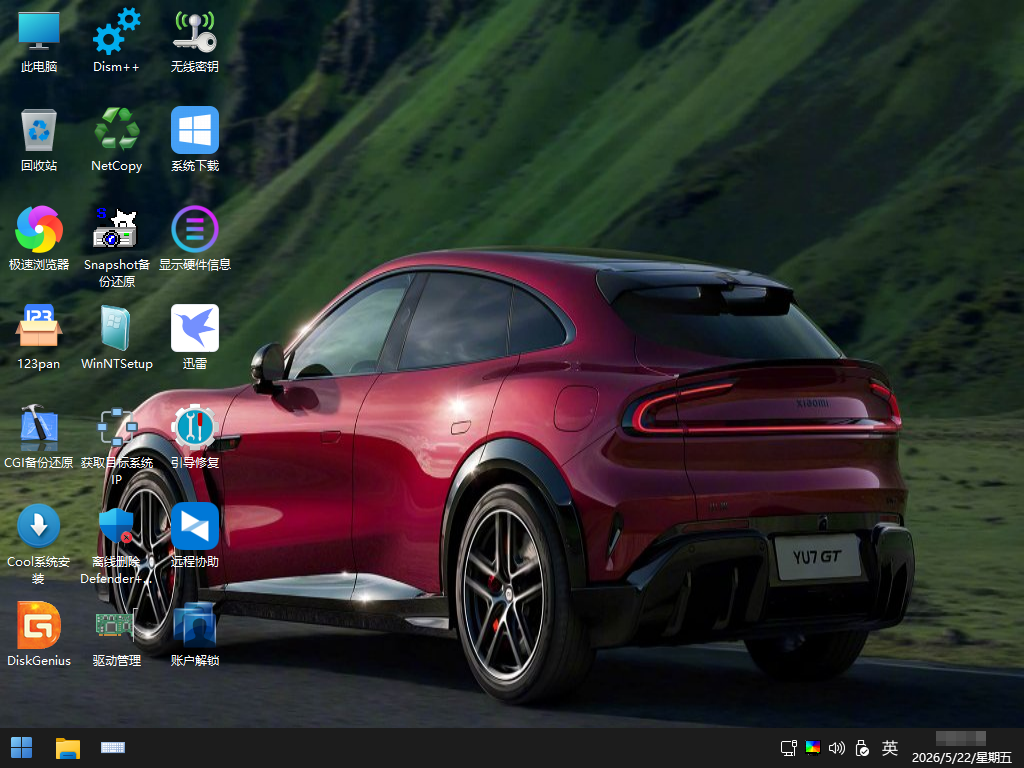Switch input language via 英 indicator
The image size is (1024, 768).
pos(889,748)
